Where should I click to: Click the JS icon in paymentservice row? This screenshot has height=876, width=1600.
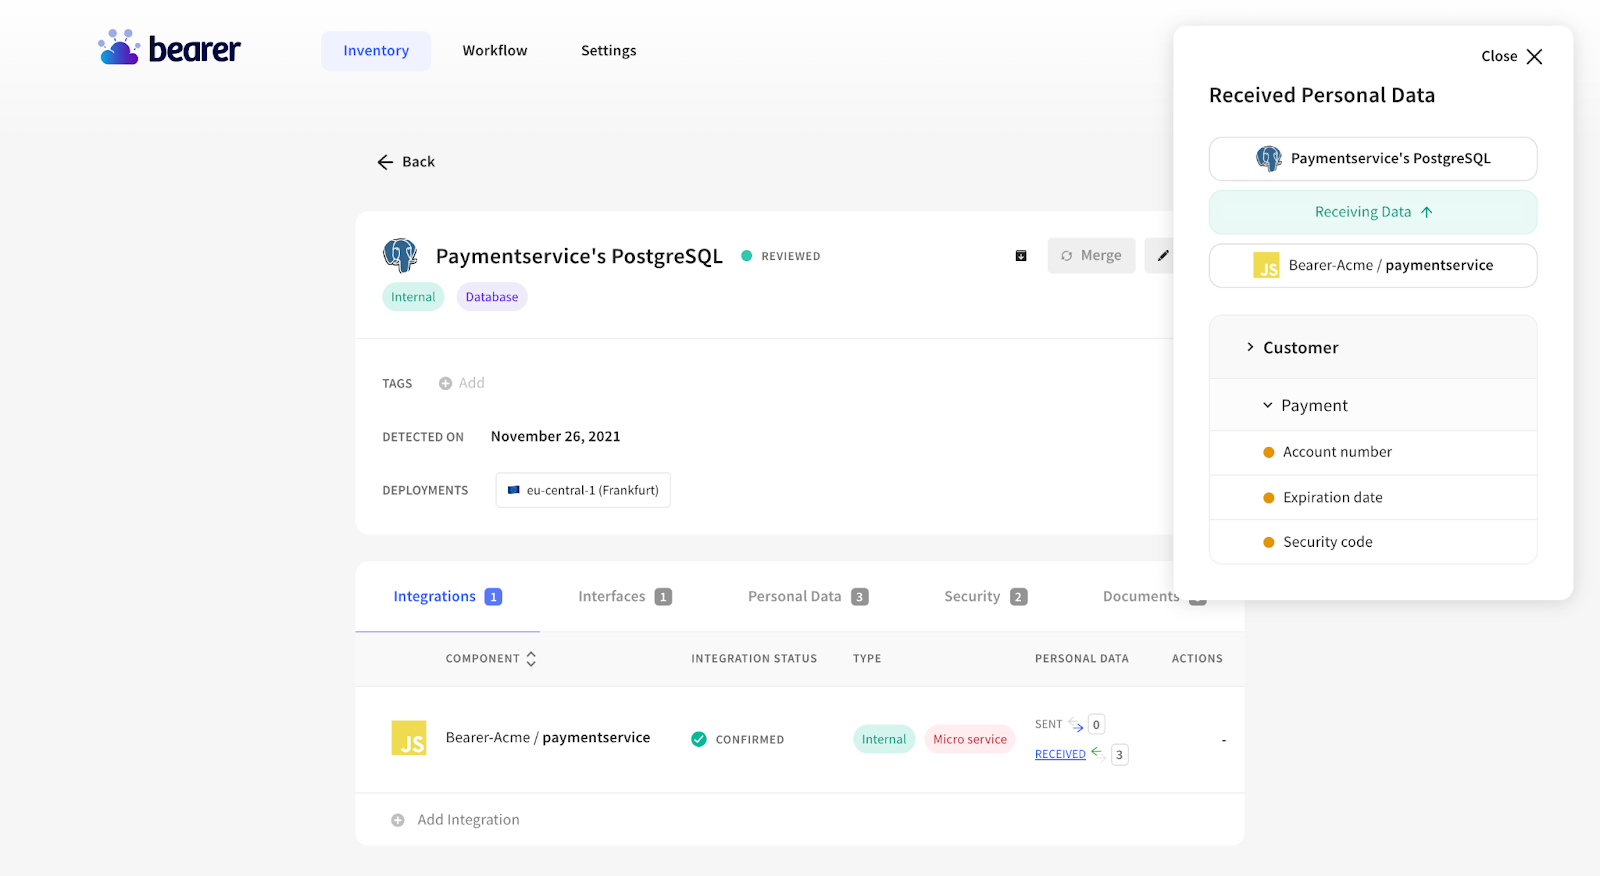(409, 738)
